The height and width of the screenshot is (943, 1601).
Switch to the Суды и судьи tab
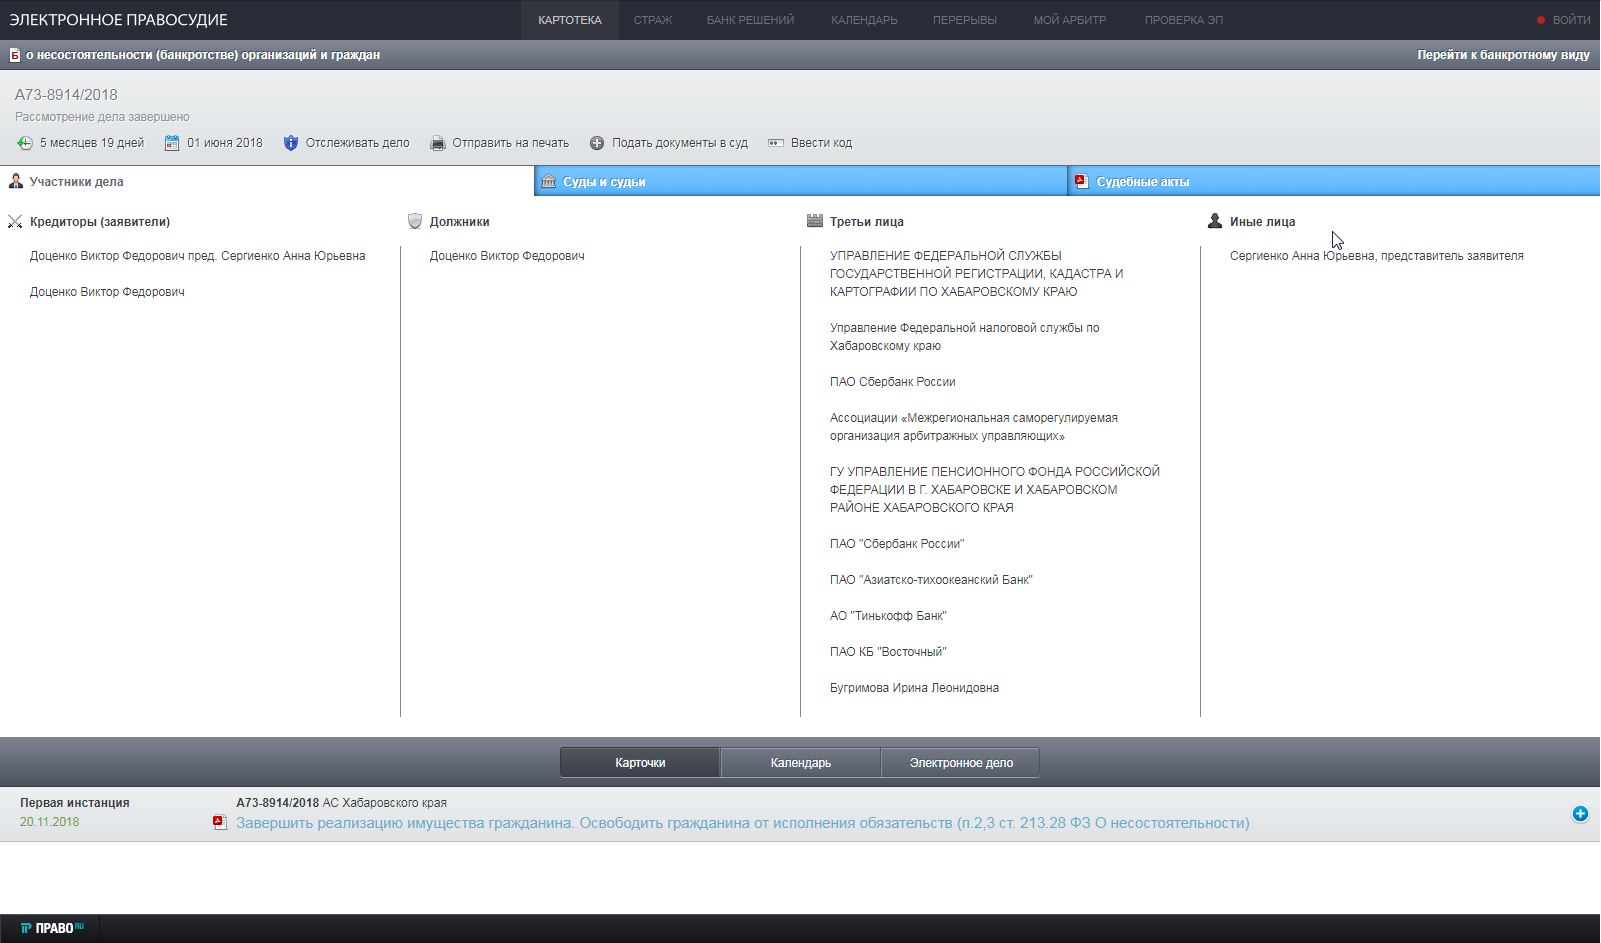point(604,182)
